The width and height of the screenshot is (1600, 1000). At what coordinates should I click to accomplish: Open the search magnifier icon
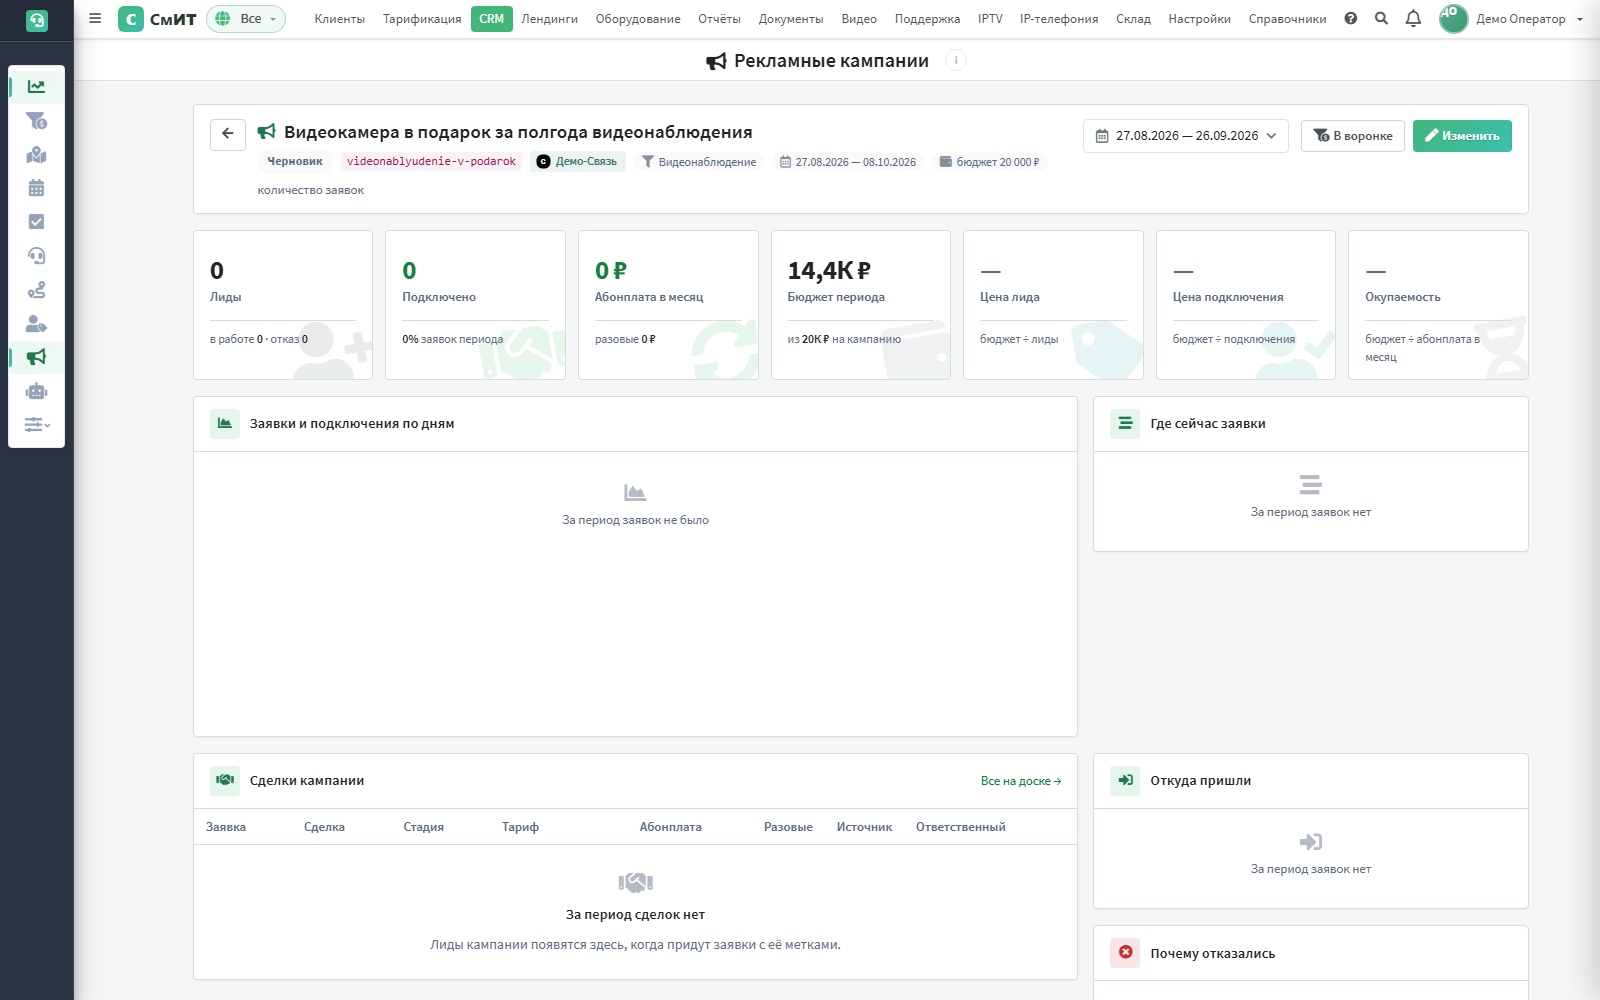click(x=1381, y=18)
